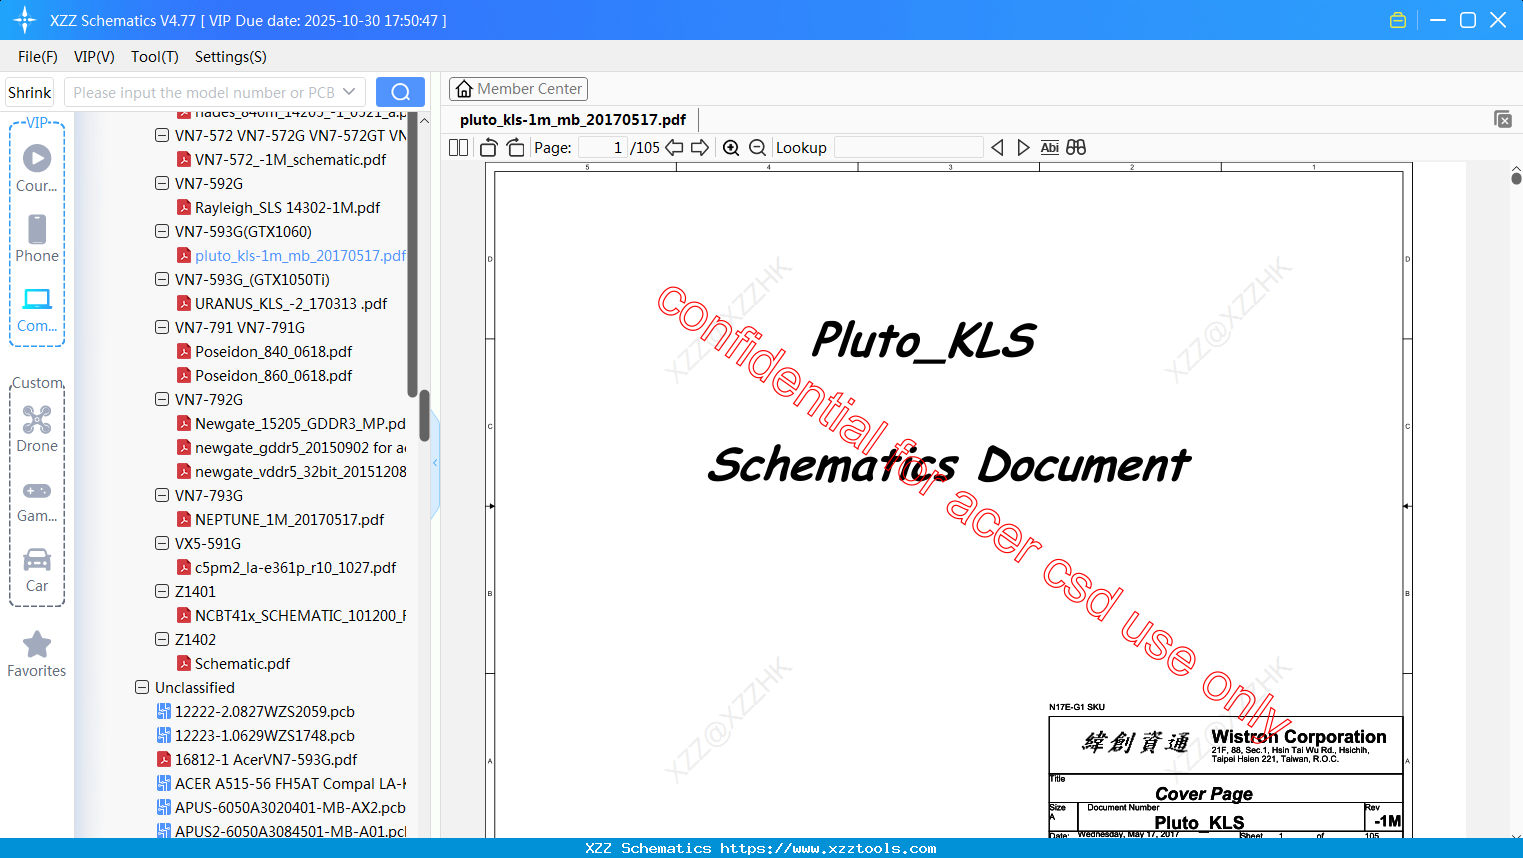Open Poseidon_860_0618.pdf
The image size is (1523, 858).
(273, 375)
